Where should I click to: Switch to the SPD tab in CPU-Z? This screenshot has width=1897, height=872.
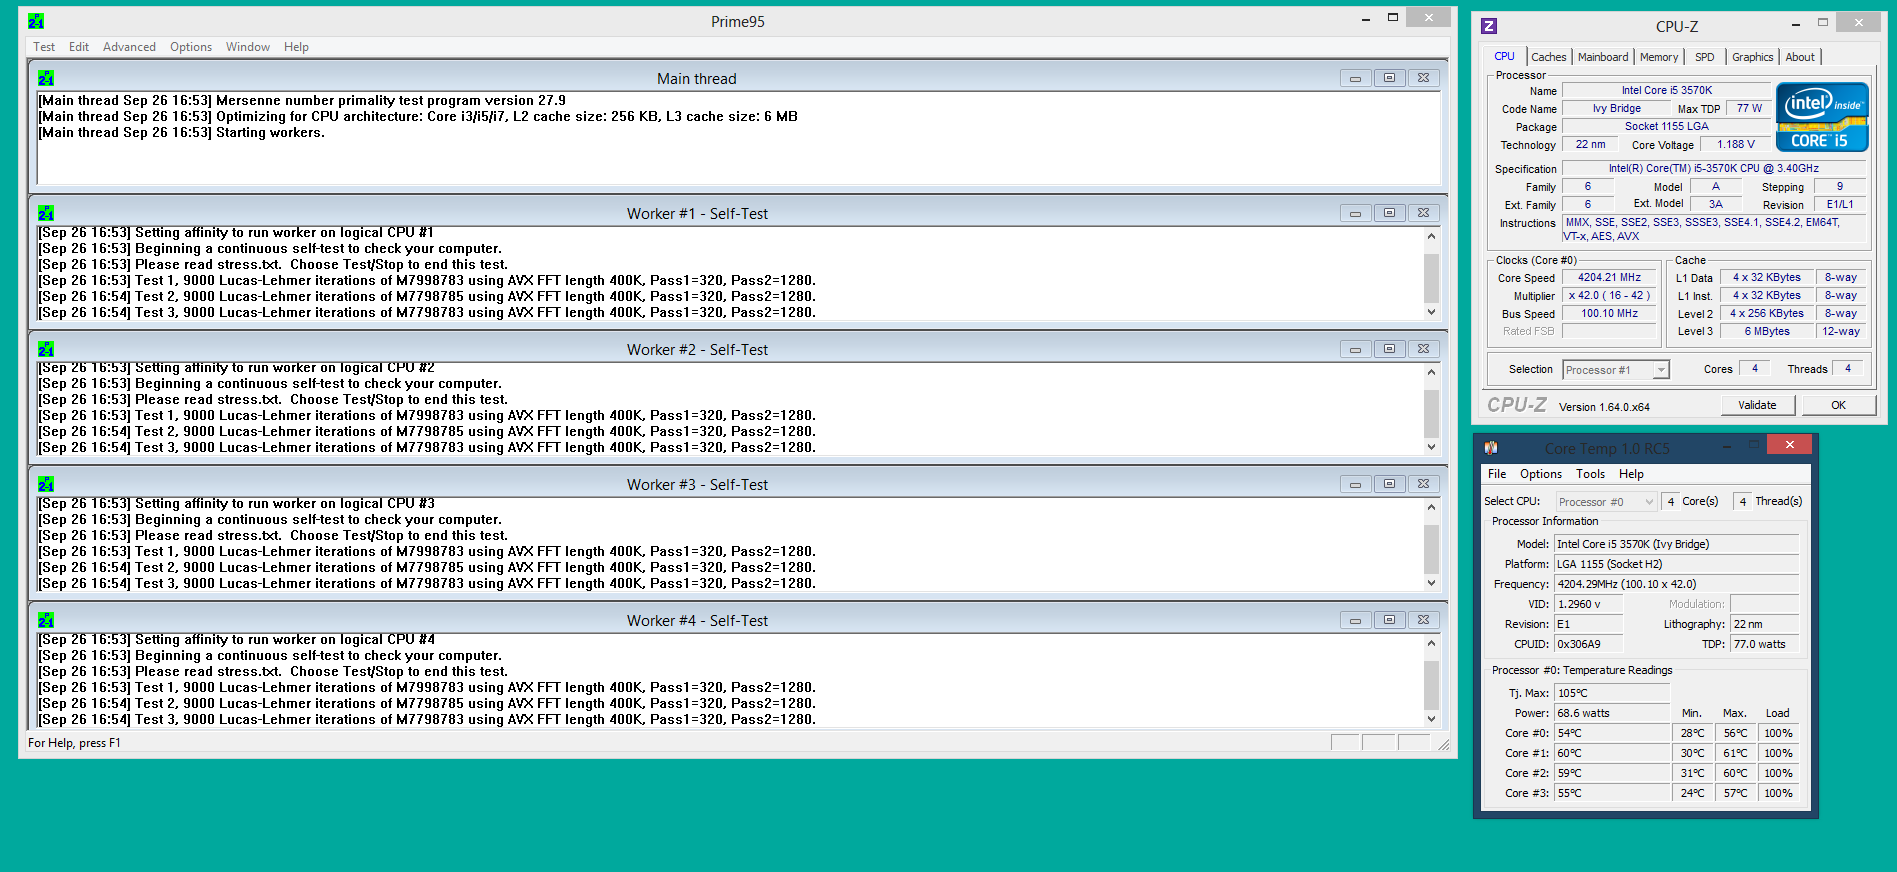click(1705, 57)
